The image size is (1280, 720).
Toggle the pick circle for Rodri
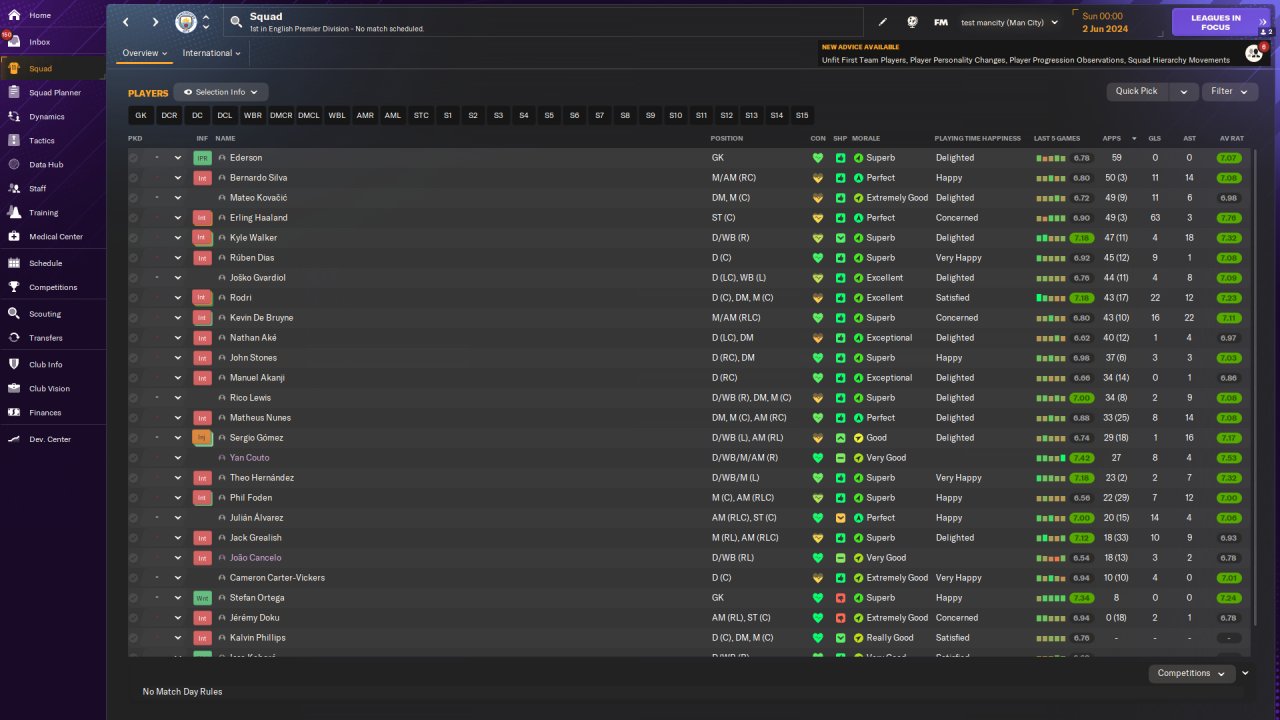(134, 298)
